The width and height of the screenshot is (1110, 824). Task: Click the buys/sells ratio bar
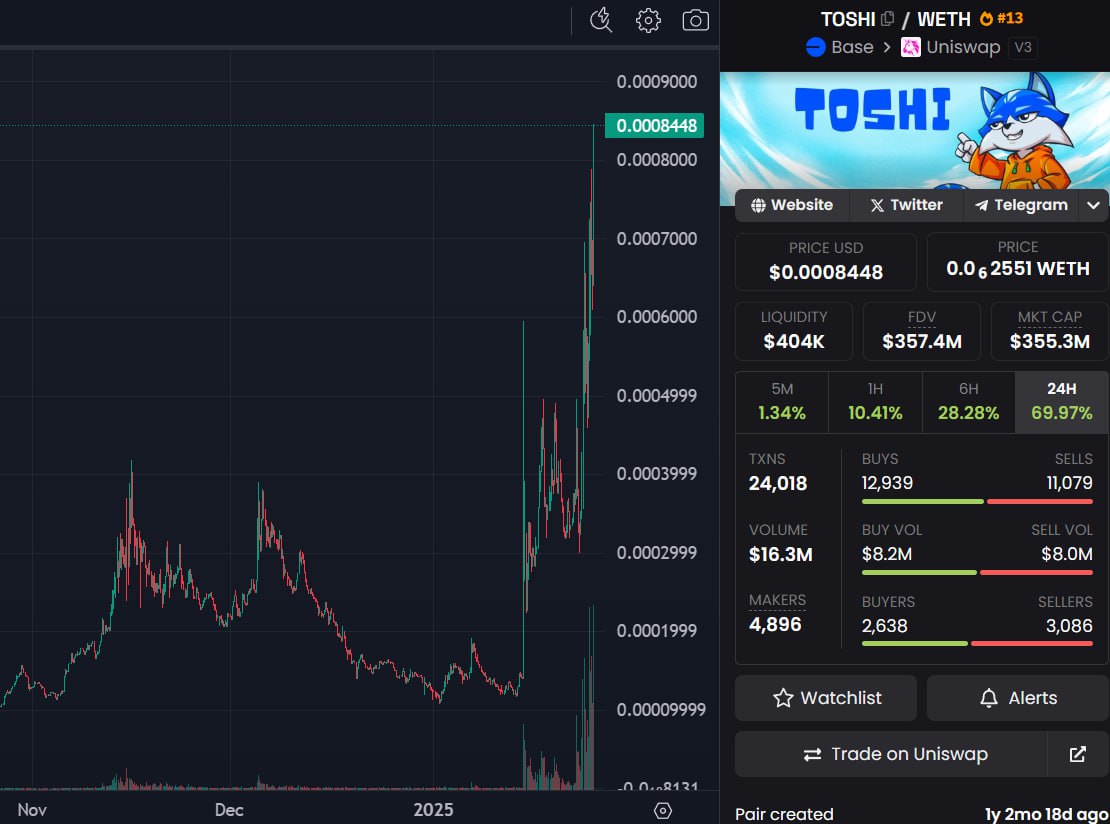coord(977,501)
